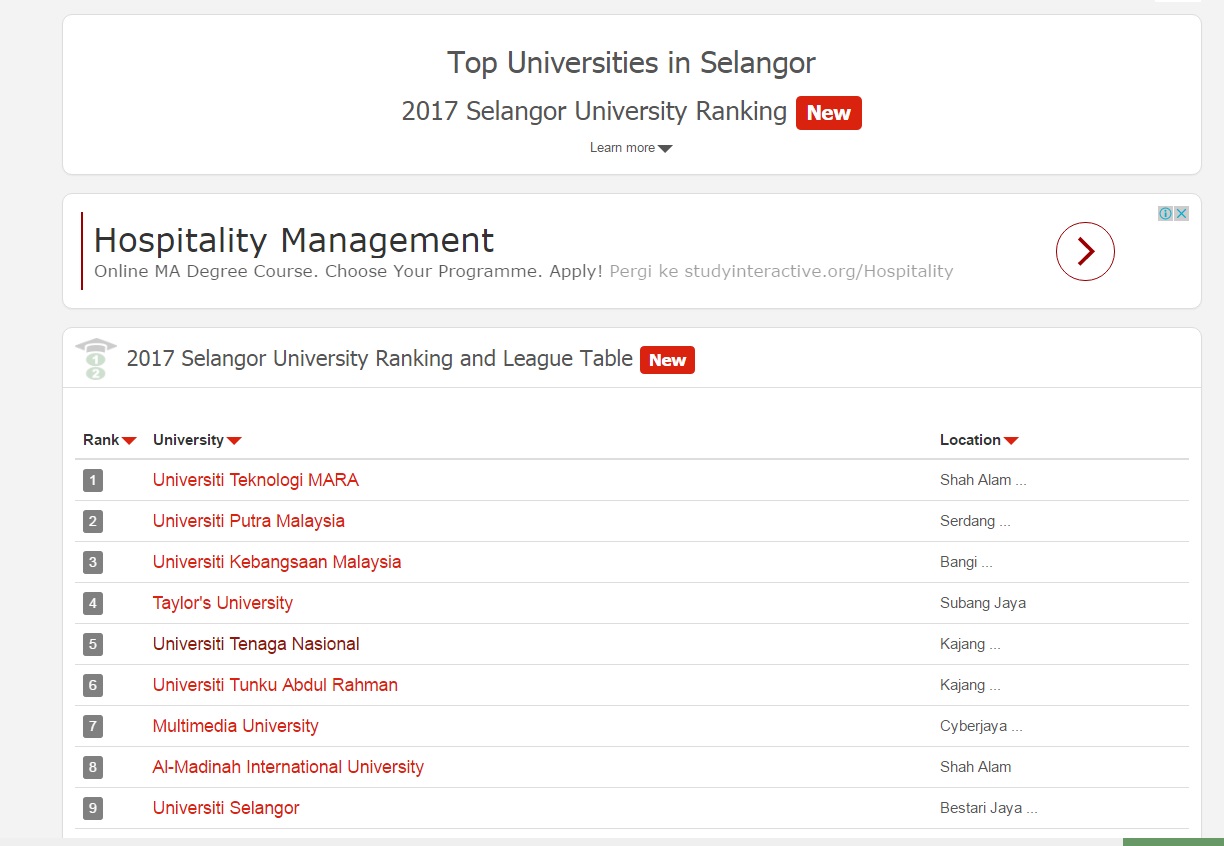Click the rank 3 number badge
This screenshot has width=1224, height=846.
click(x=93, y=563)
